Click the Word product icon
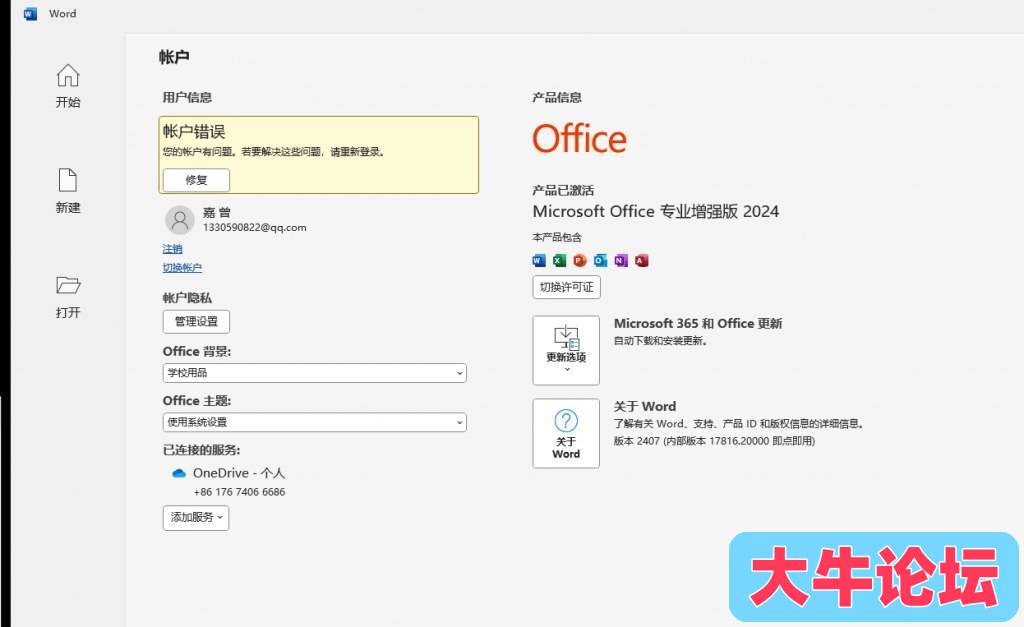 (539, 261)
